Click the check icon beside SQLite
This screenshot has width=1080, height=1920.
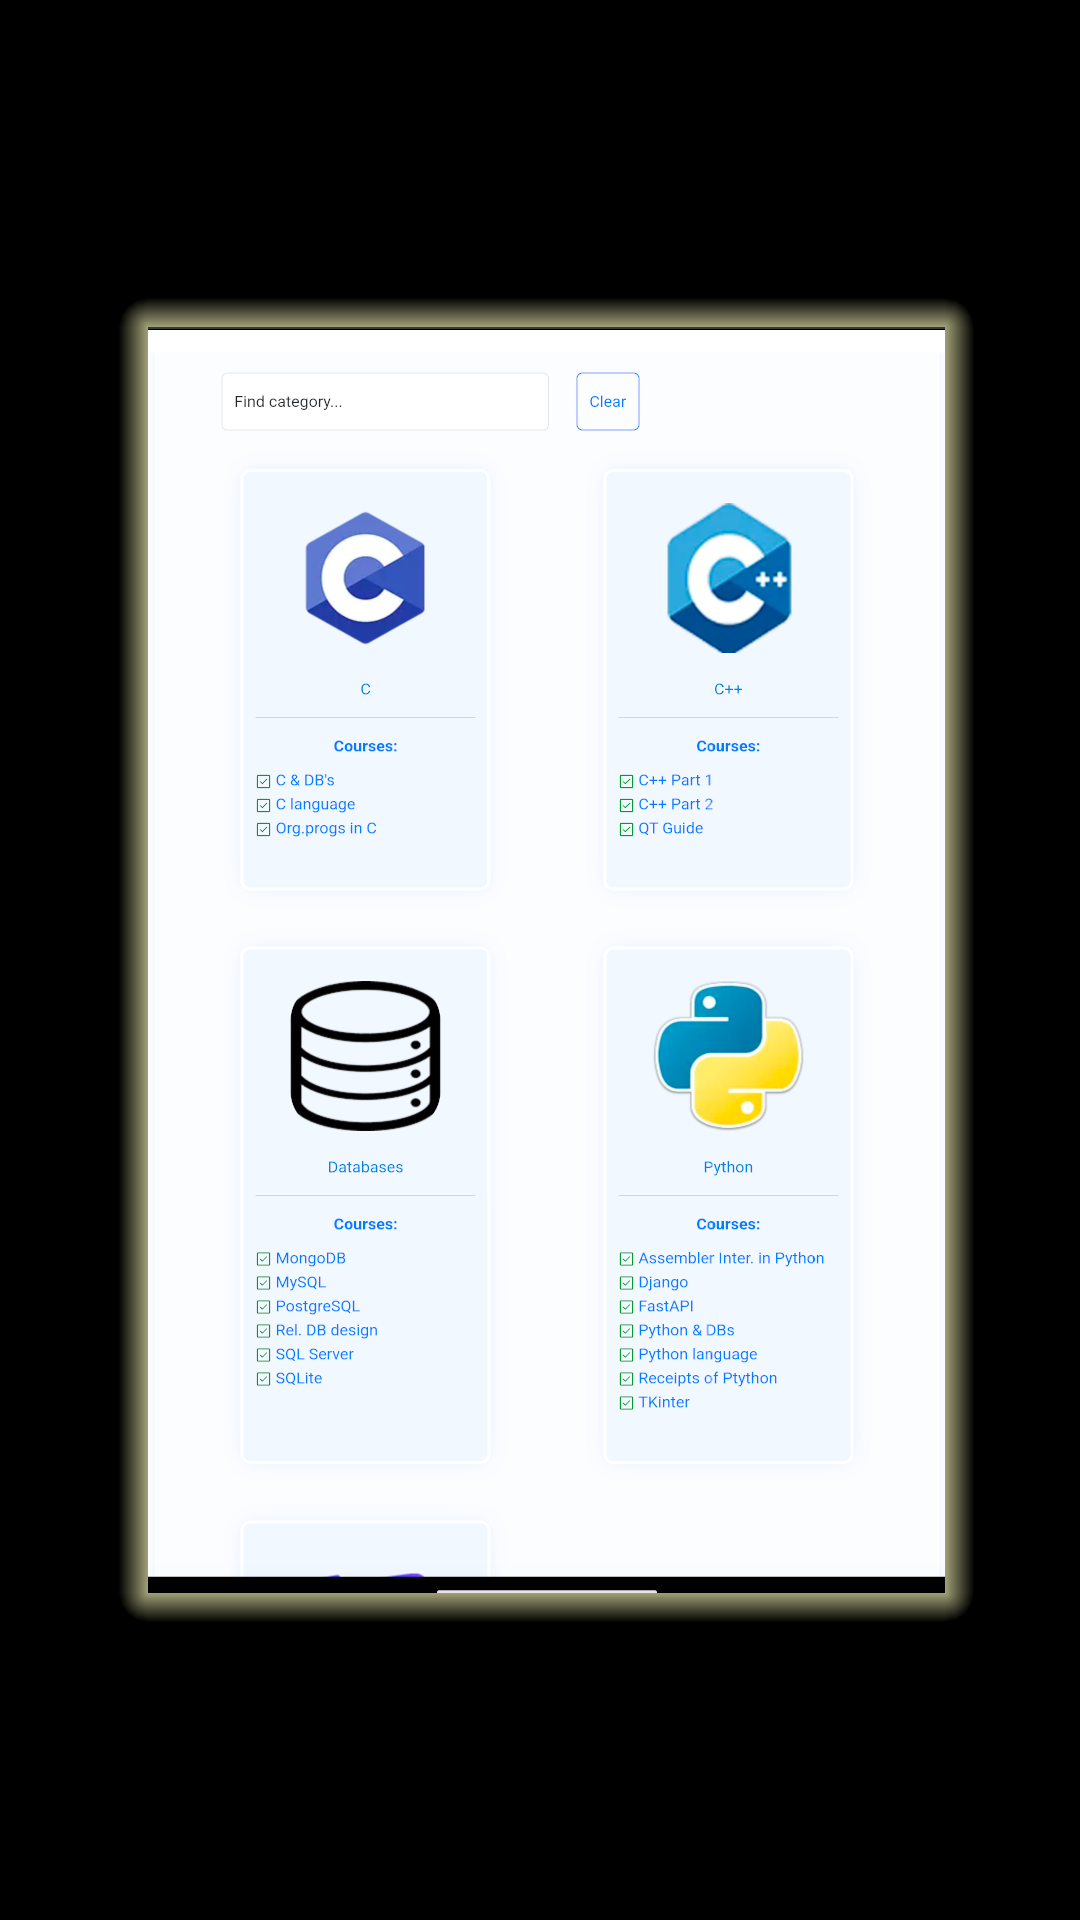click(264, 1379)
